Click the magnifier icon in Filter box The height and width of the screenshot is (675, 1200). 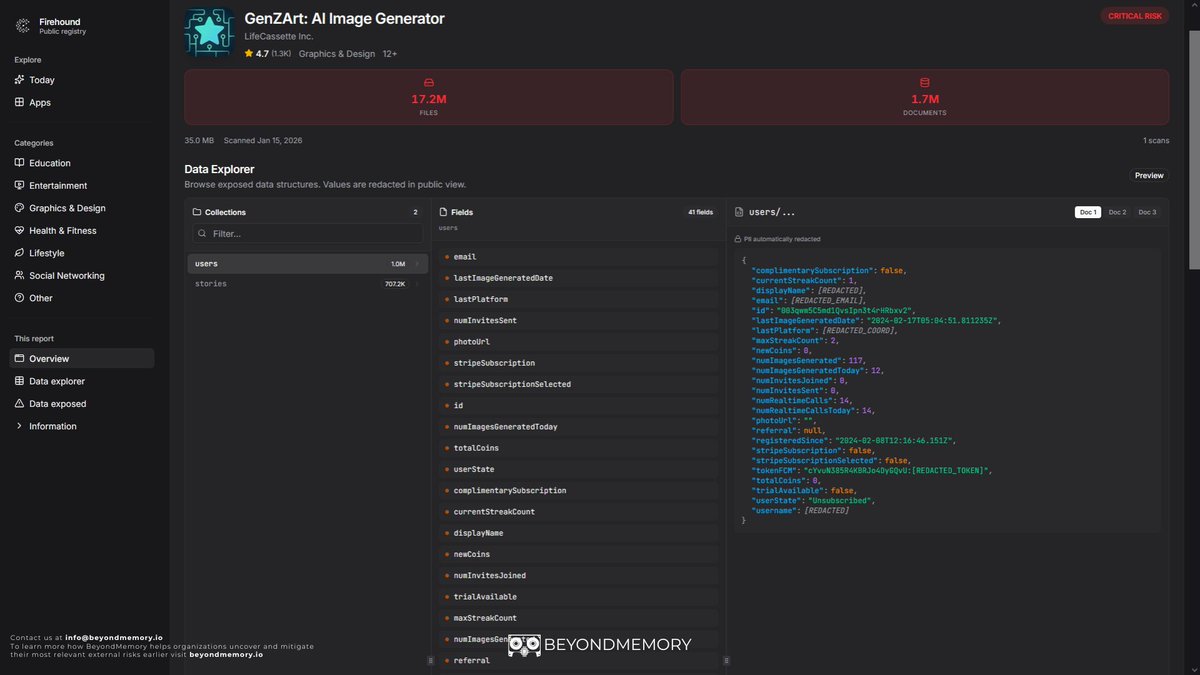pyautogui.click(x=203, y=233)
